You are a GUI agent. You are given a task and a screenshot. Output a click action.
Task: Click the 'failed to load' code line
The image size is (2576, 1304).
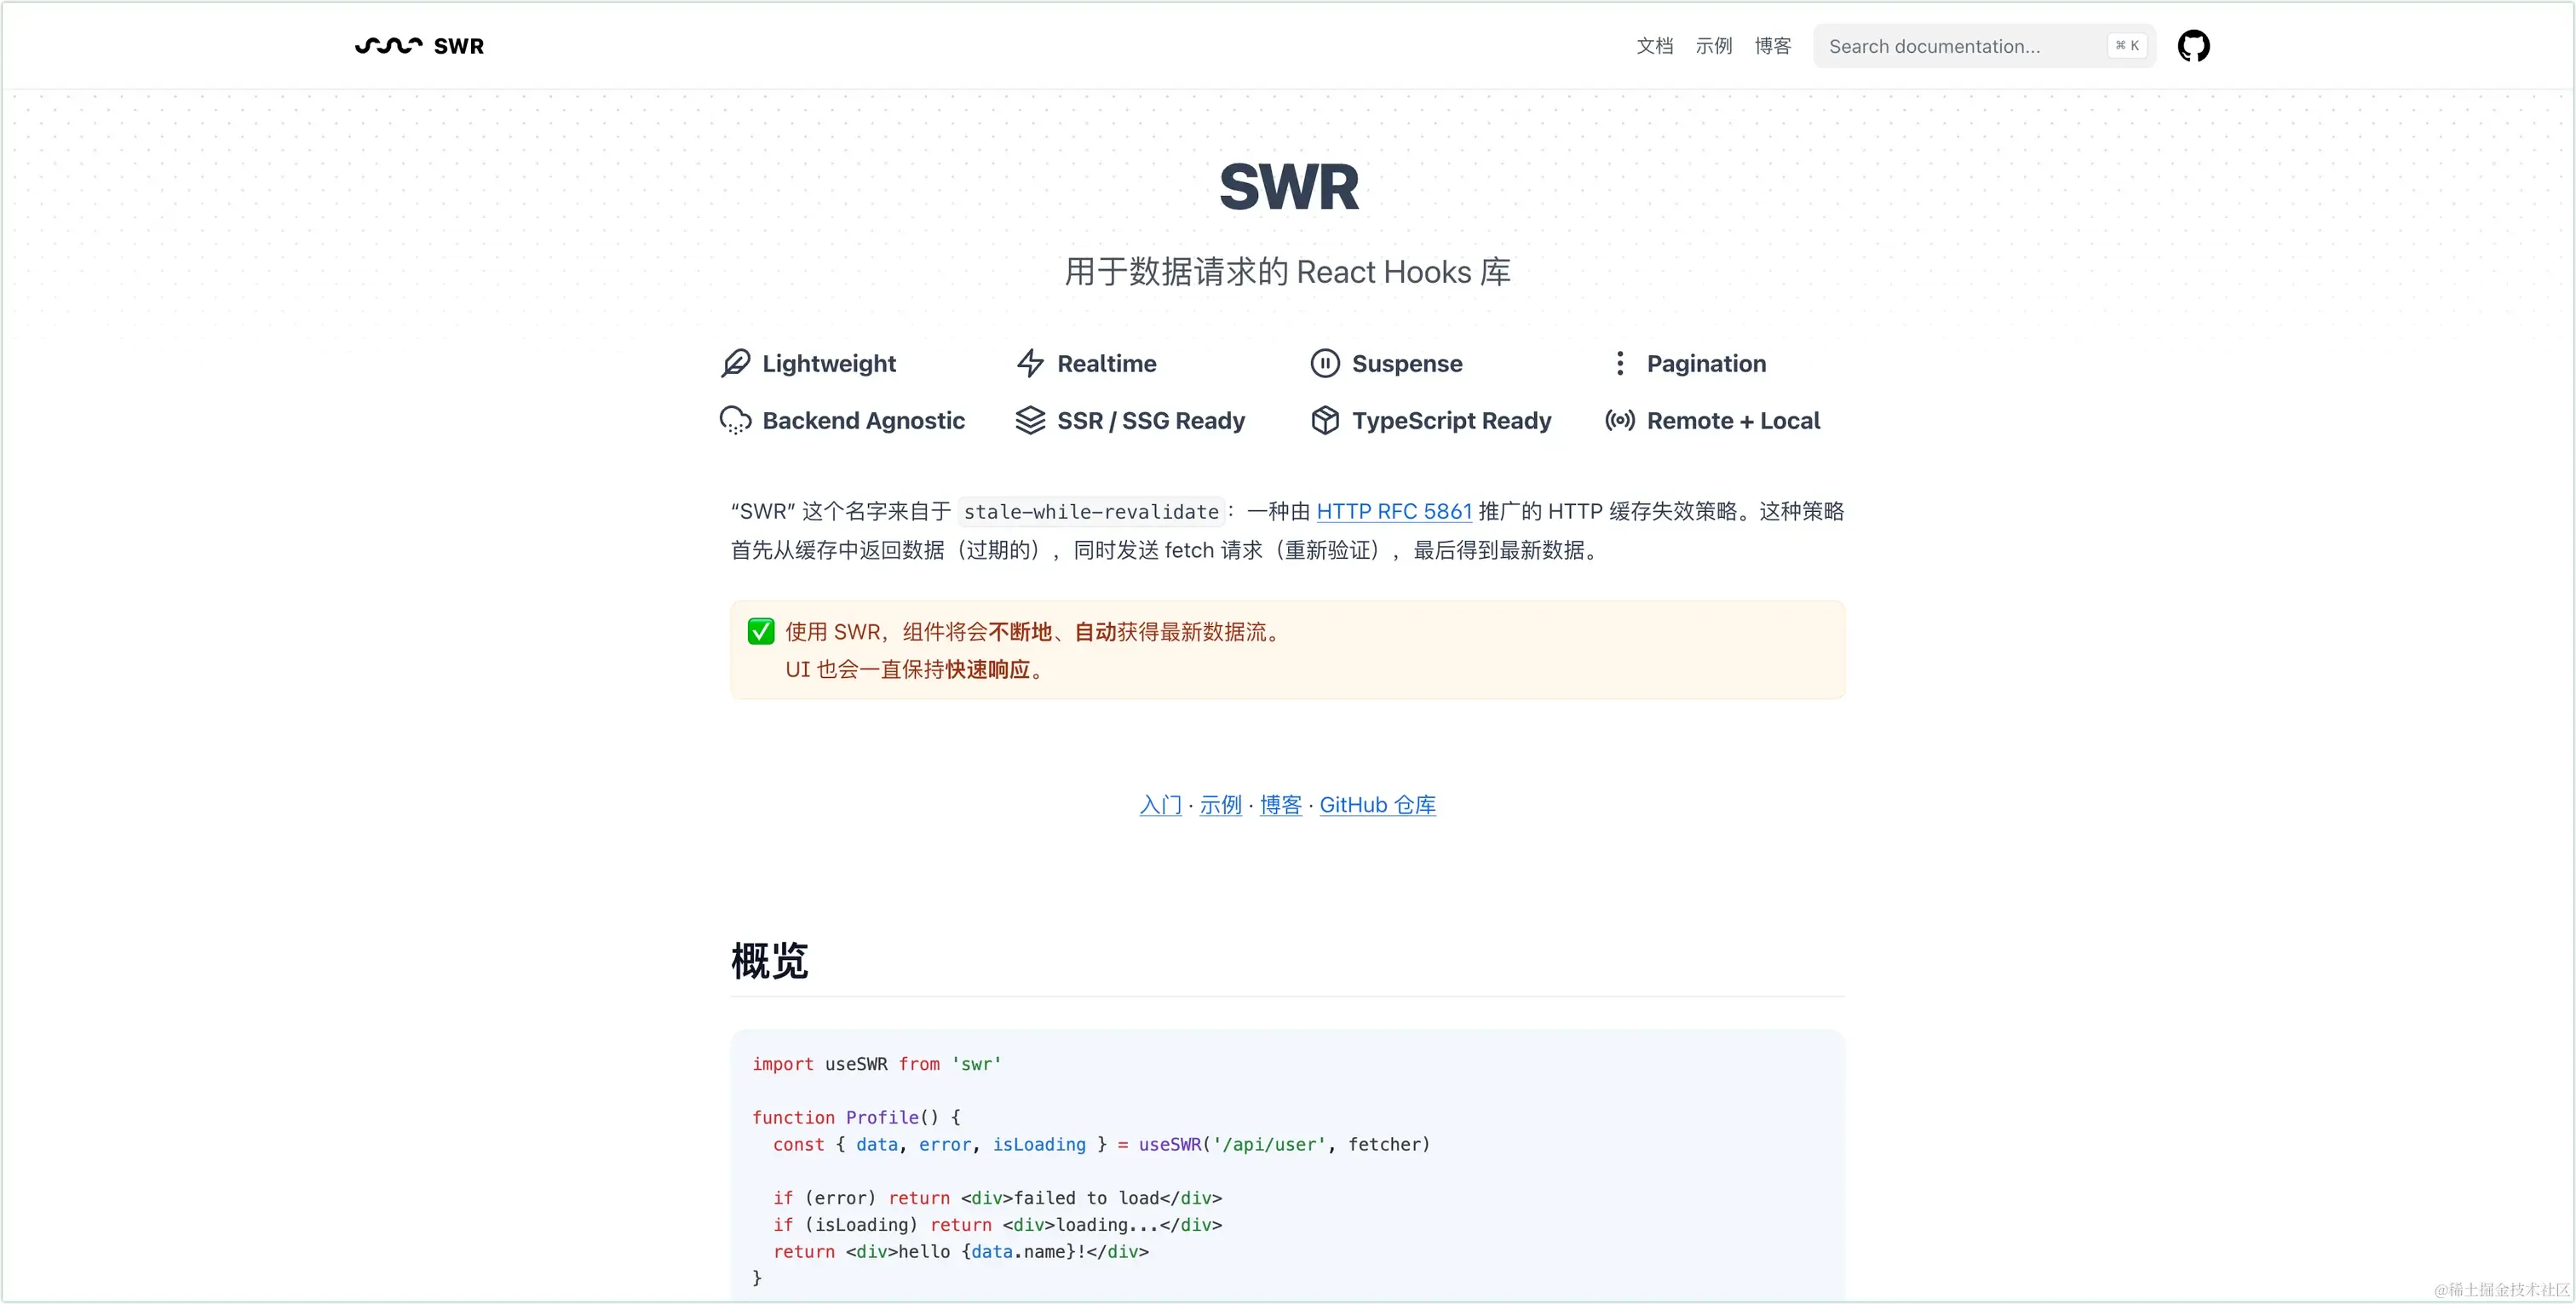(997, 1198)
